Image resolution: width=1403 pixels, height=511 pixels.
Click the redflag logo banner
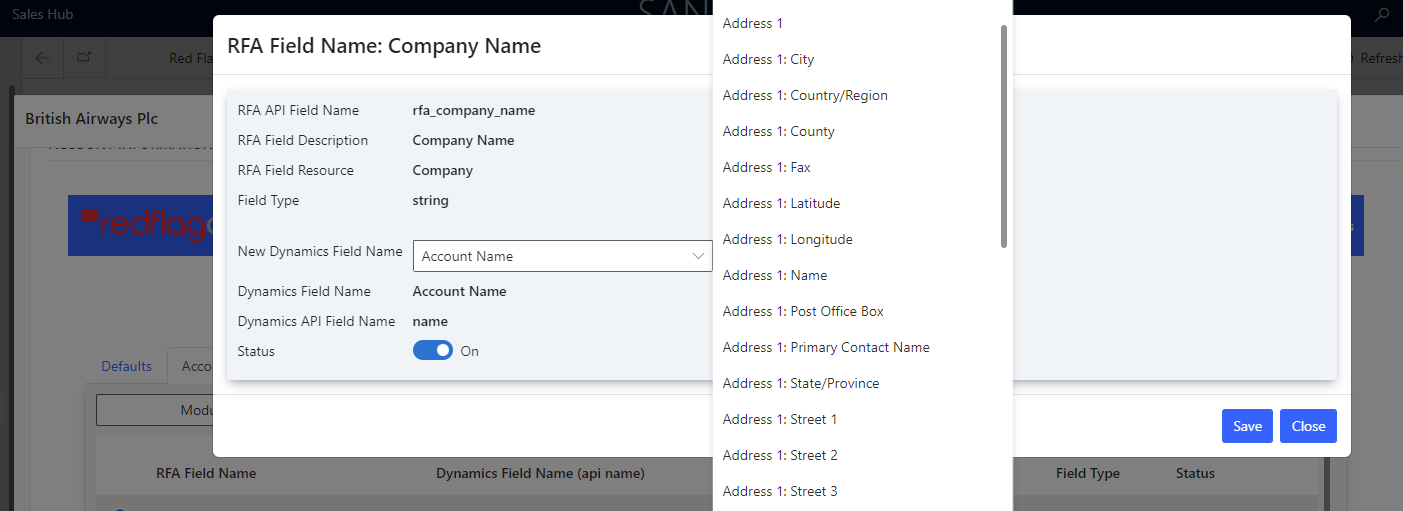coord(140,225)
